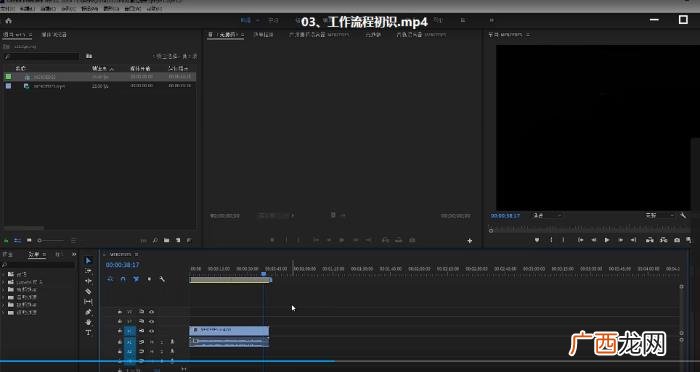This screenshot has width=700, height=372.
Task: Show hidden panel tabs overflow chevron
Action: [x=74, y=254]
